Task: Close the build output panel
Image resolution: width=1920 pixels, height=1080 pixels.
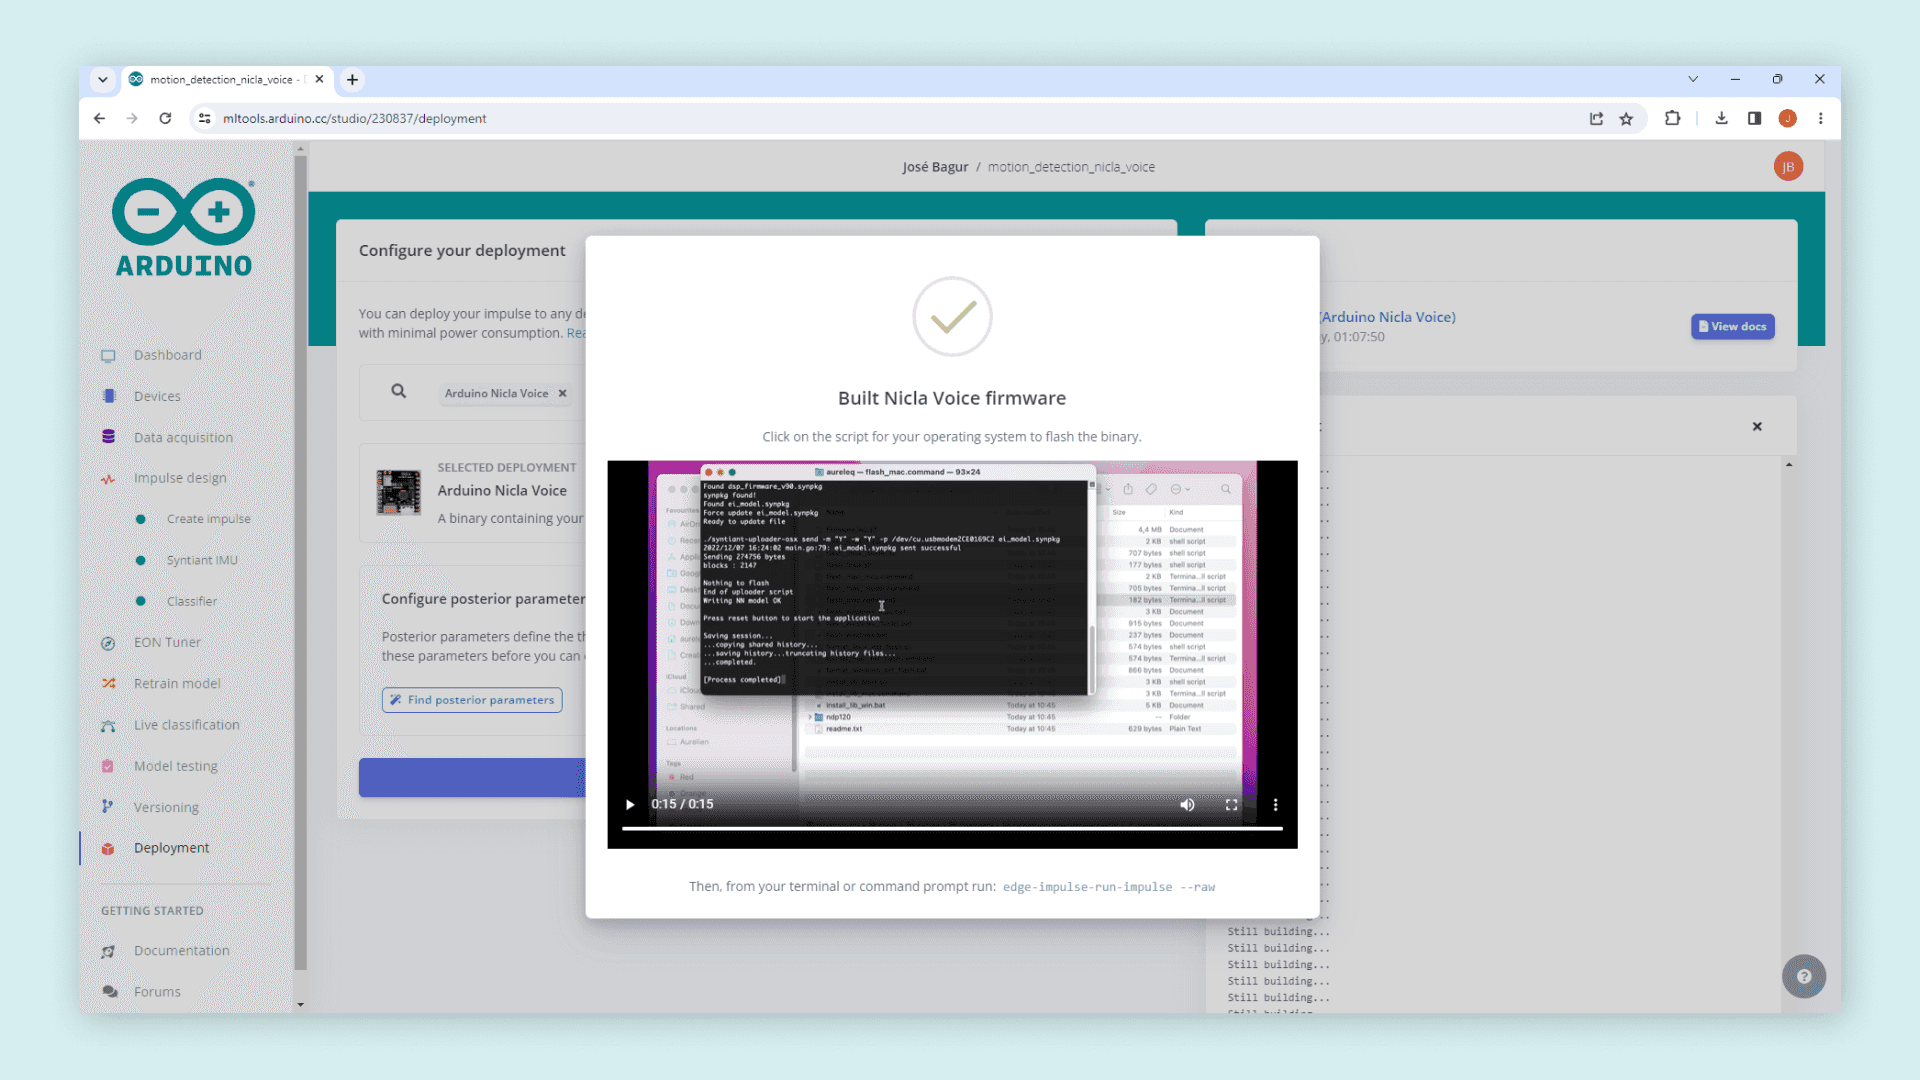Action: tap(1757, 426)
